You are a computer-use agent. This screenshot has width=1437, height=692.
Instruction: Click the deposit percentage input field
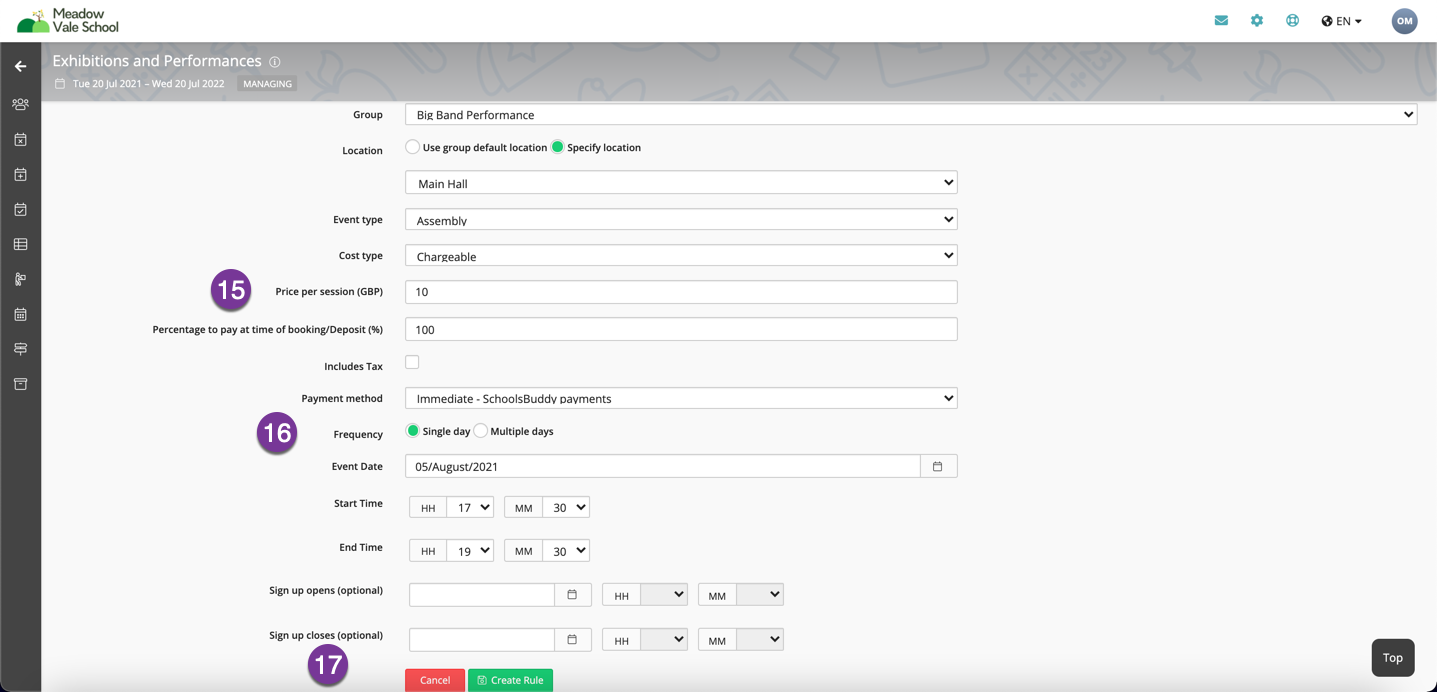tap(681, 329)
